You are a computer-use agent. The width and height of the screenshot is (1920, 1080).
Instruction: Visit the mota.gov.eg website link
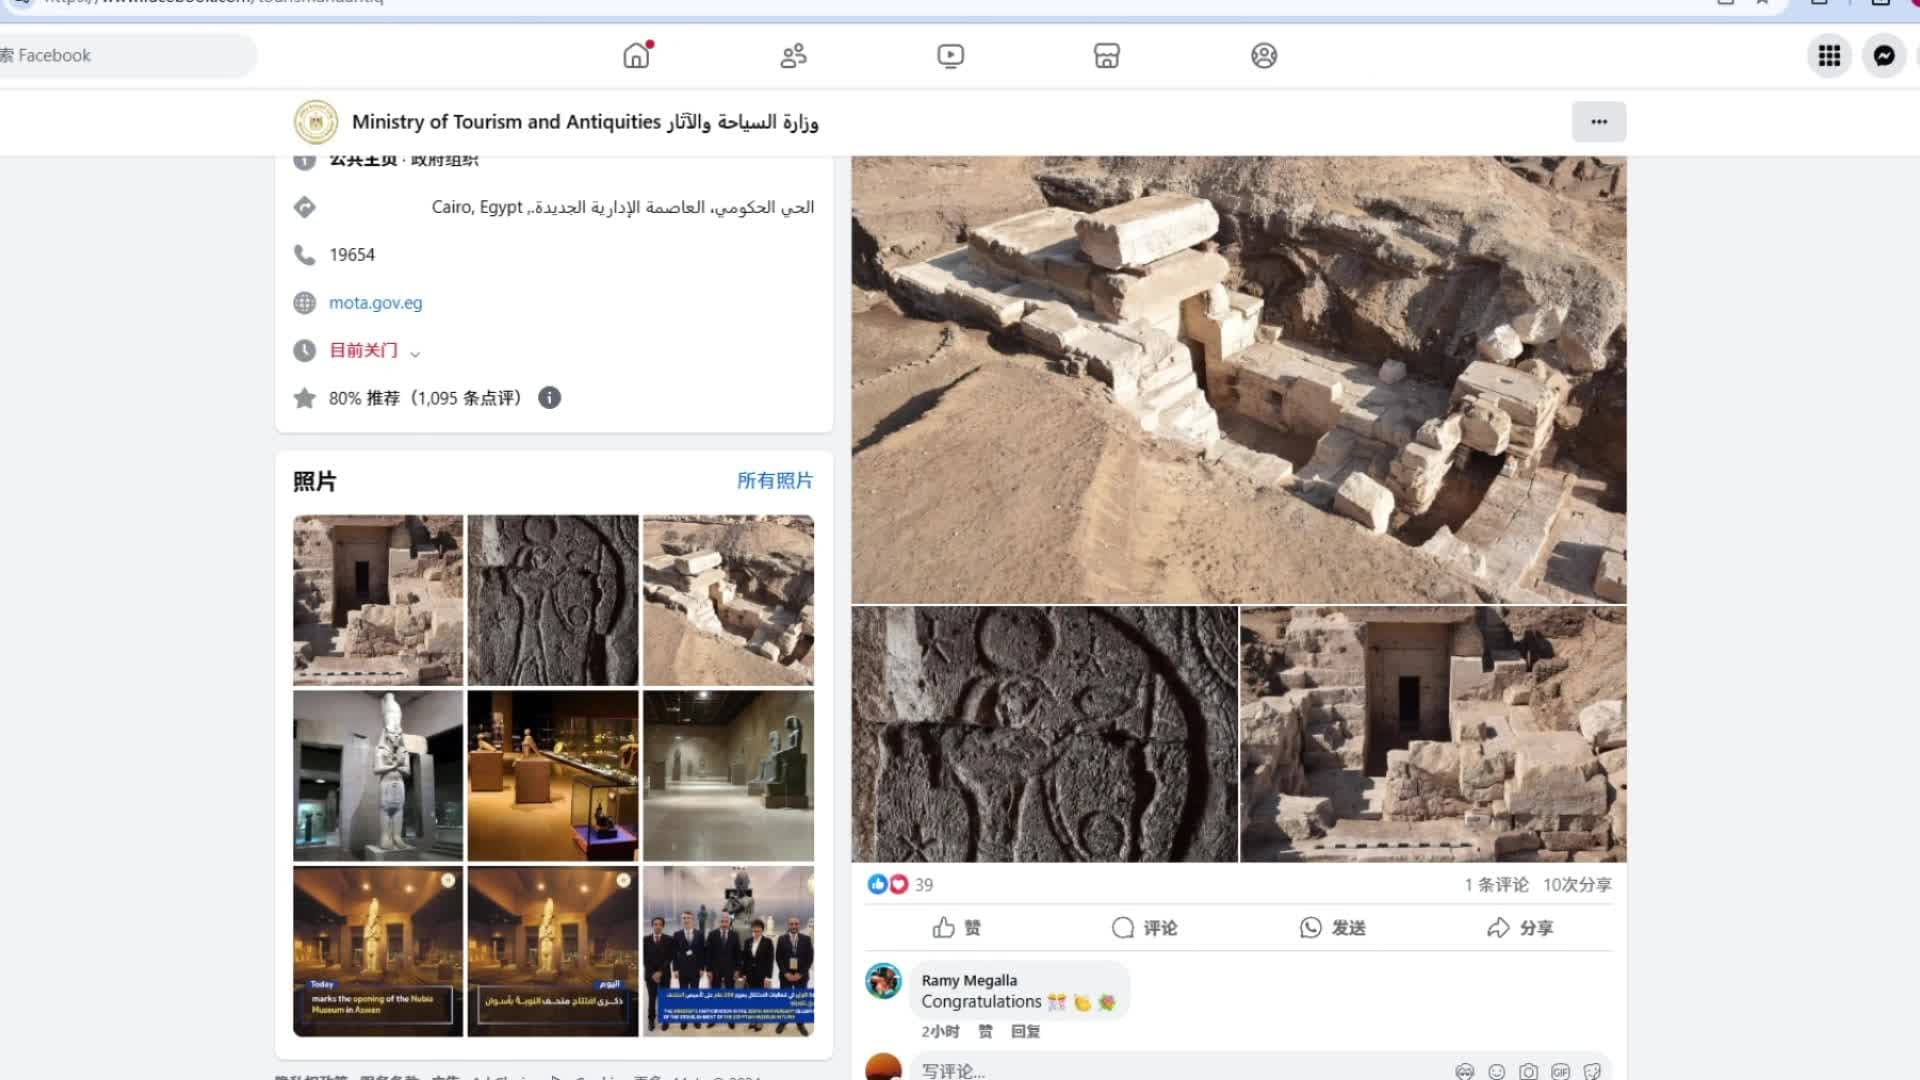[x=375, y=302]
